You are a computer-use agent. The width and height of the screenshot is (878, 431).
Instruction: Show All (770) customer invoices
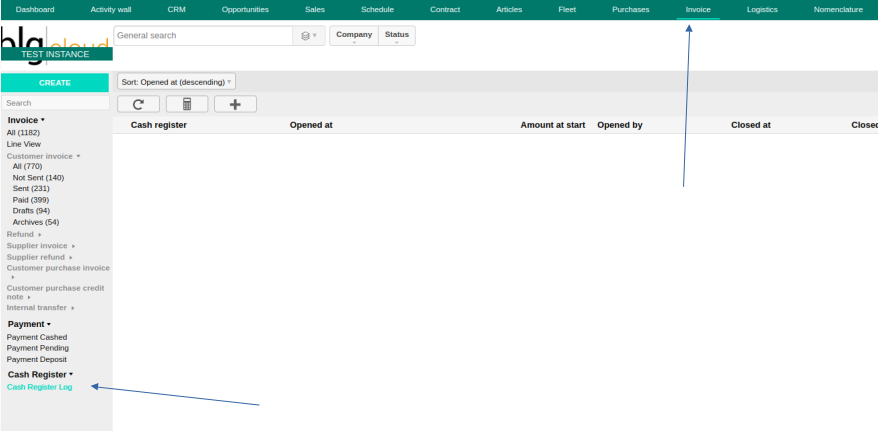click(27, 166)
